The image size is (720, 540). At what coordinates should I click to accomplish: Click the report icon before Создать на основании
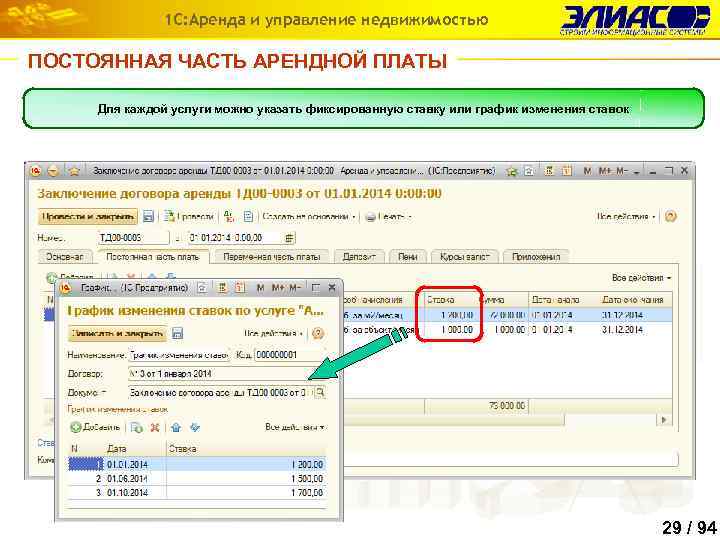coord(248,216)
